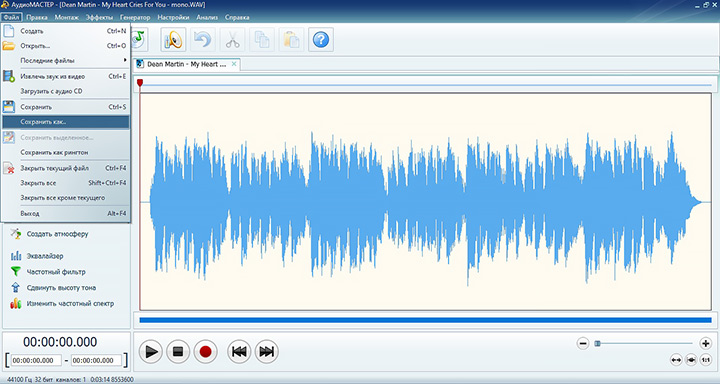Choose Открыть... in the File menu

coord(65,46)
